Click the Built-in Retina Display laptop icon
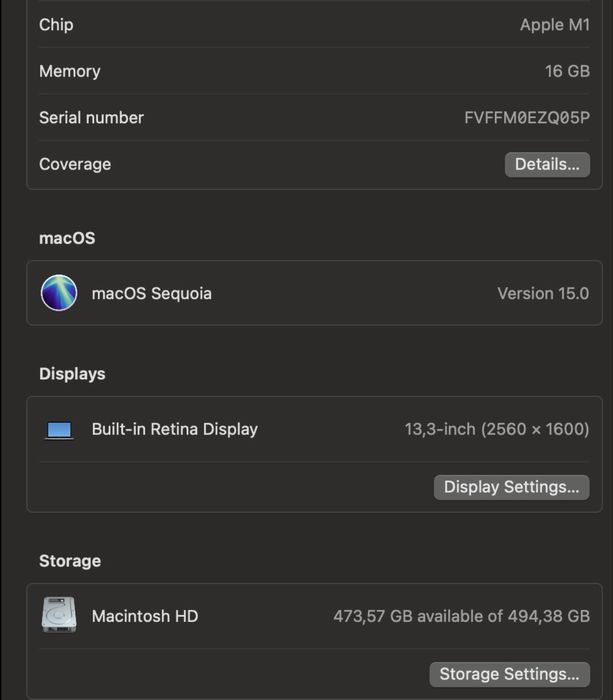The height and width of the screenshot is (700, 613). point(59,430)
